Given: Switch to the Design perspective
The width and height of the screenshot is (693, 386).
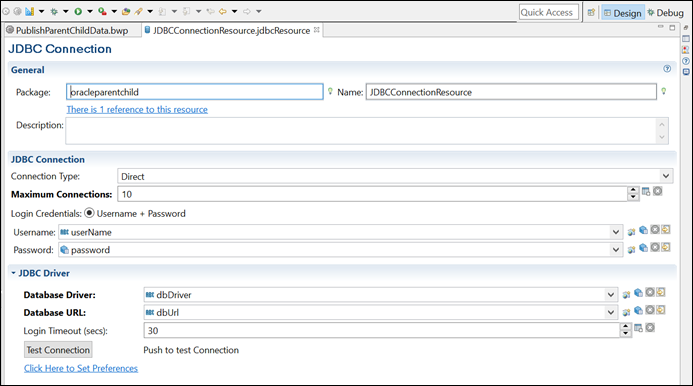Looking at the screenshot, I should pyautogui.click(x=623, y=13).
